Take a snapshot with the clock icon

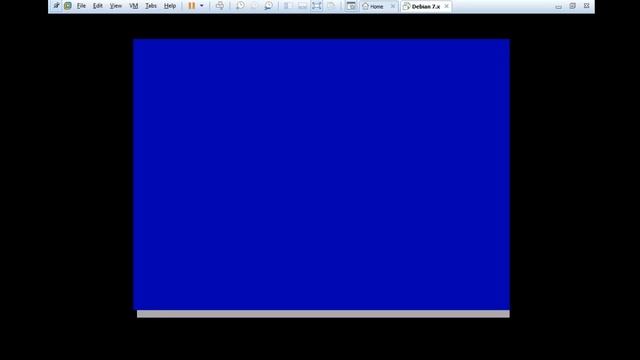pos(240,6)
